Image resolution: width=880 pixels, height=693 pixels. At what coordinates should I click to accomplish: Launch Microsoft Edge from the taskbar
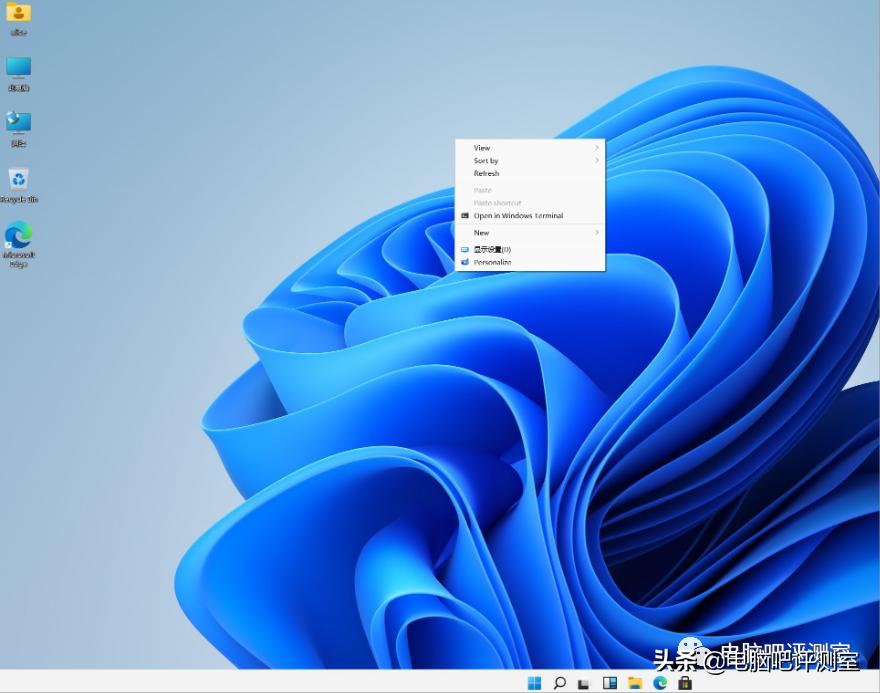click(659, 682)
